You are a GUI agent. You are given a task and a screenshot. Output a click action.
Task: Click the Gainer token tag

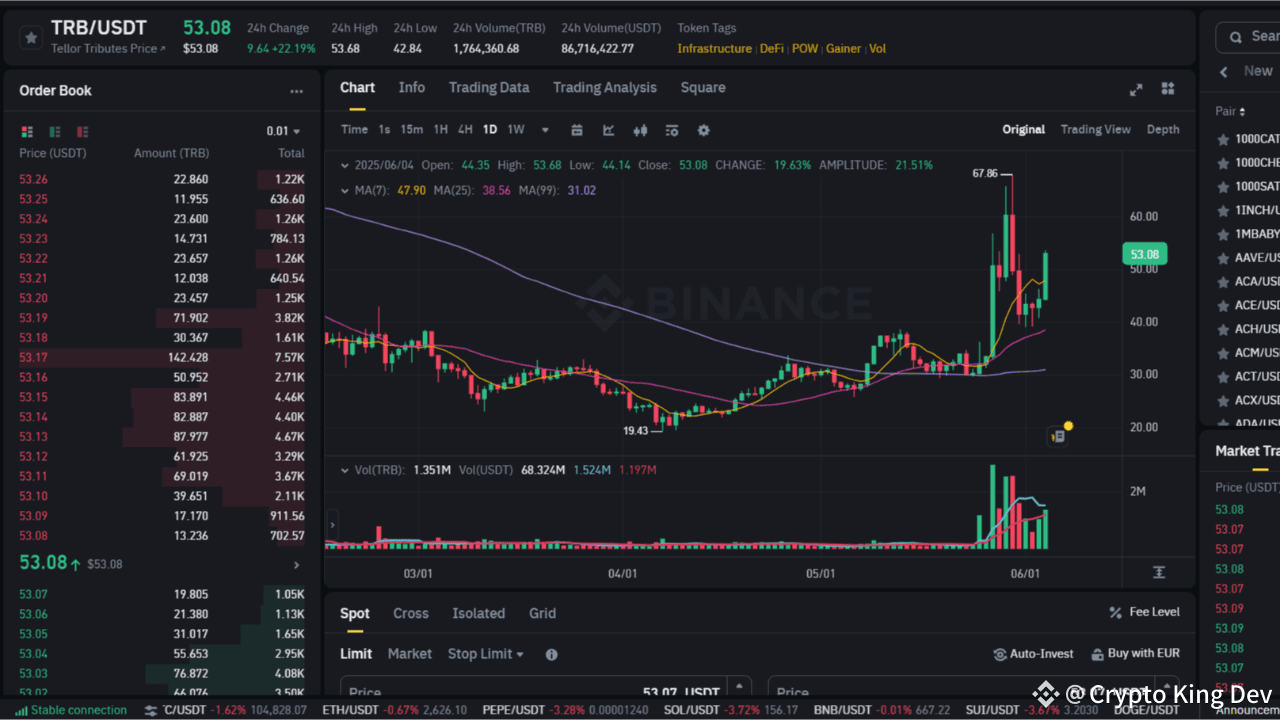(843, 49)
